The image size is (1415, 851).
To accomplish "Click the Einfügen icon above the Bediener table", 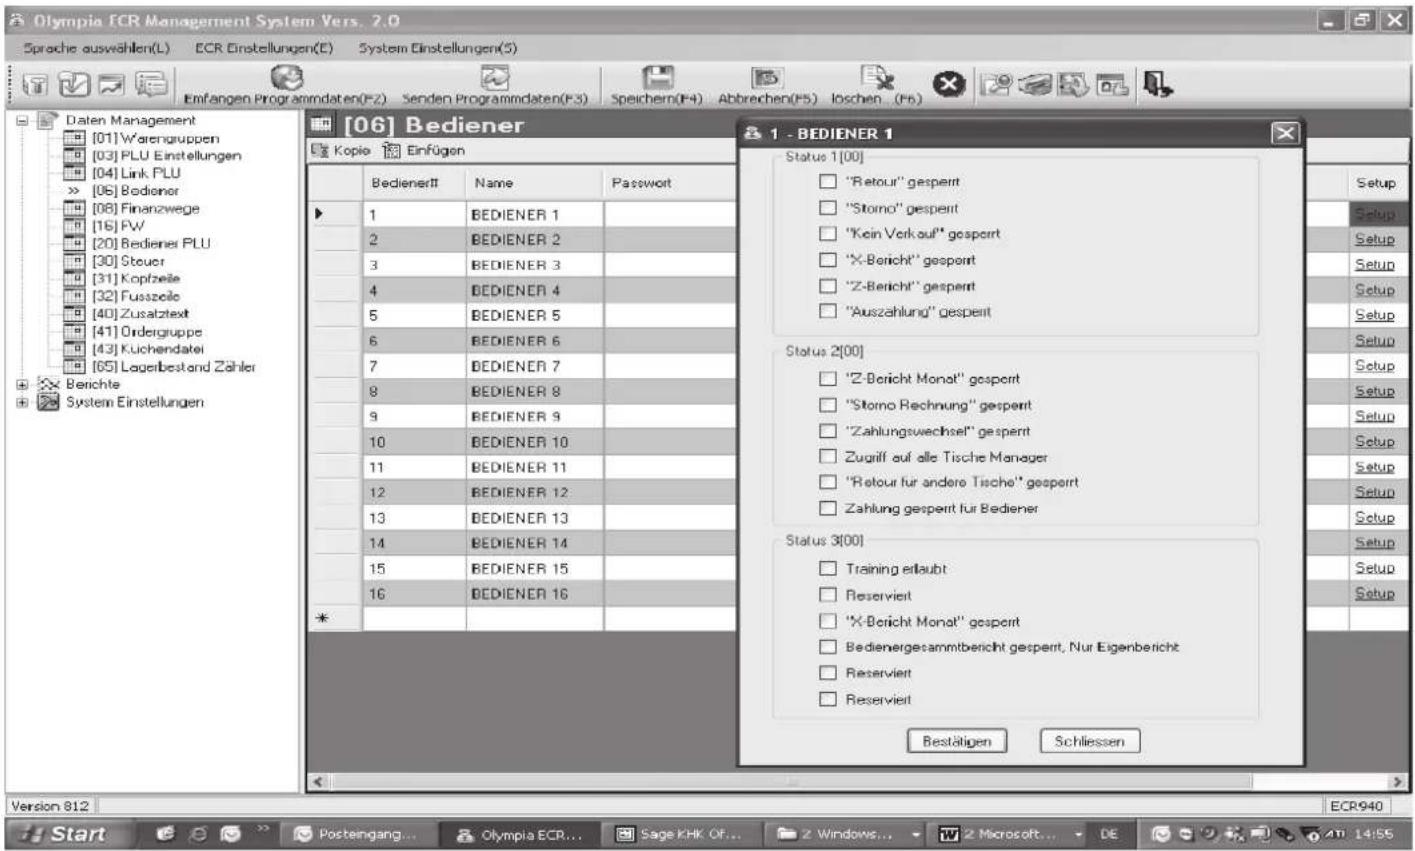I will 391,150.
